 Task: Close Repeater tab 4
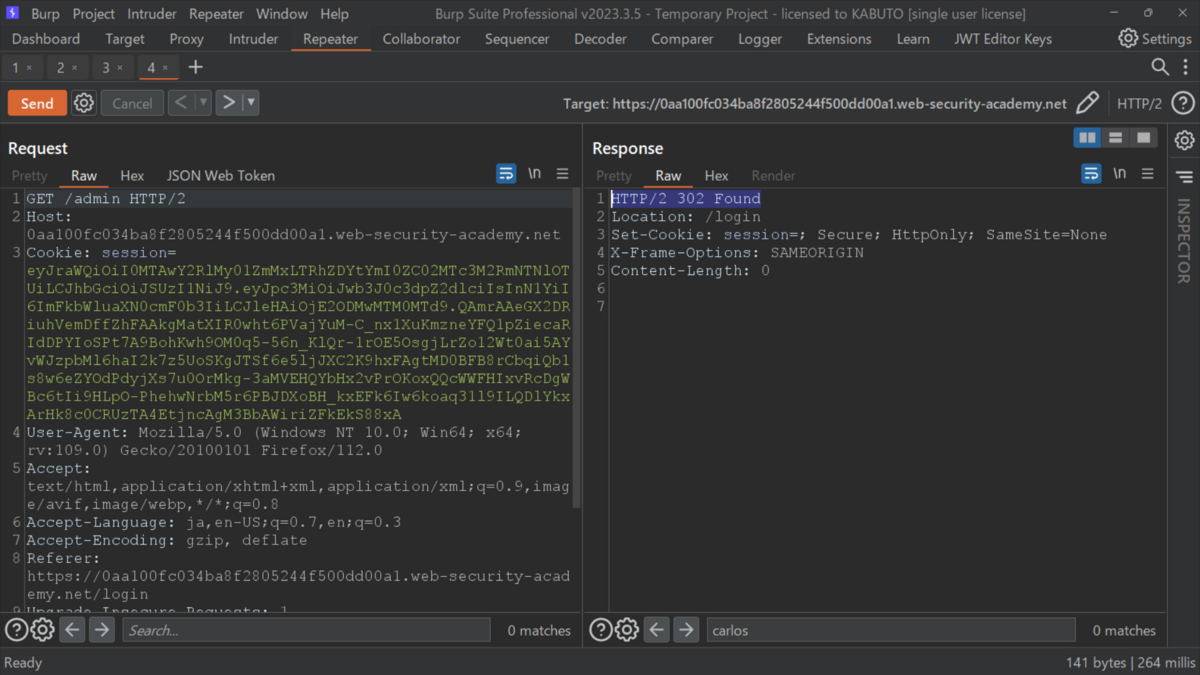coord(165,68)
